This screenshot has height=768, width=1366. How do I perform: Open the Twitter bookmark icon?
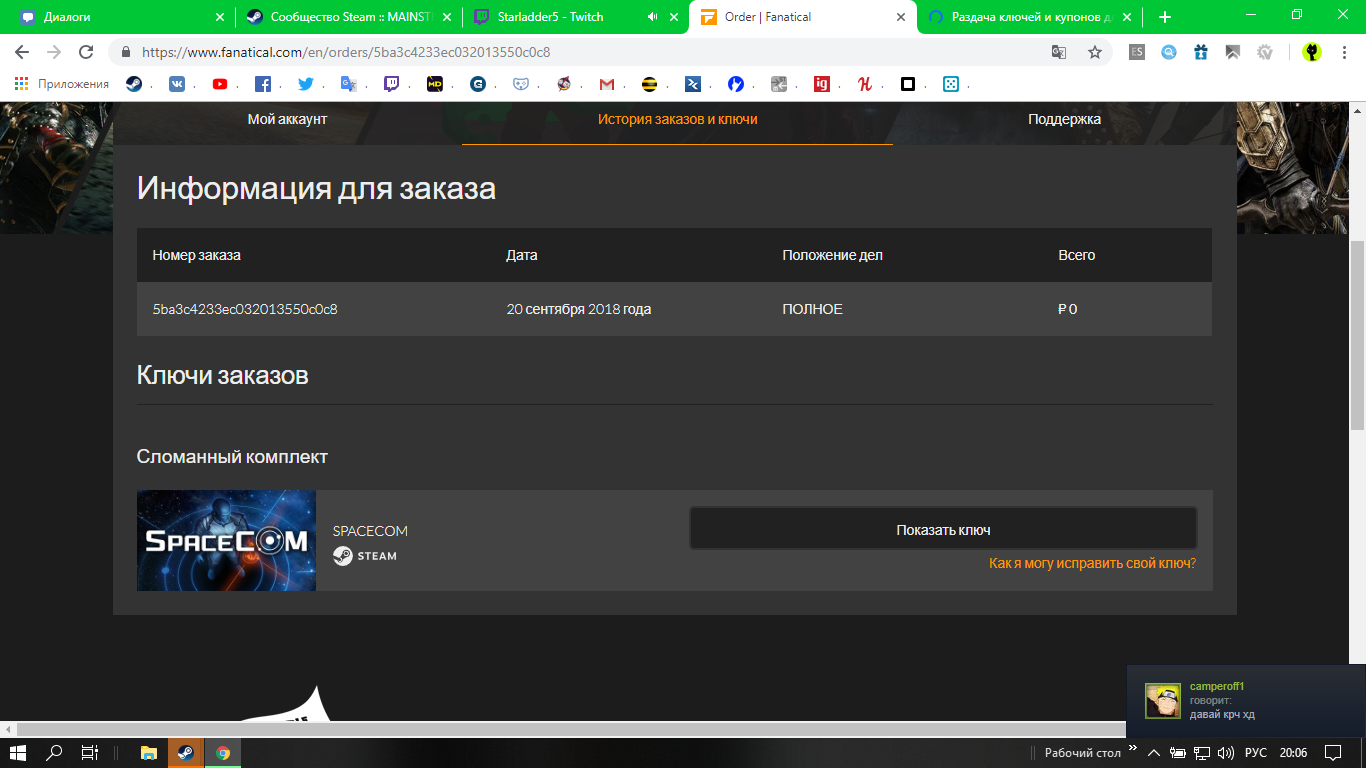[x=306, y=84]
